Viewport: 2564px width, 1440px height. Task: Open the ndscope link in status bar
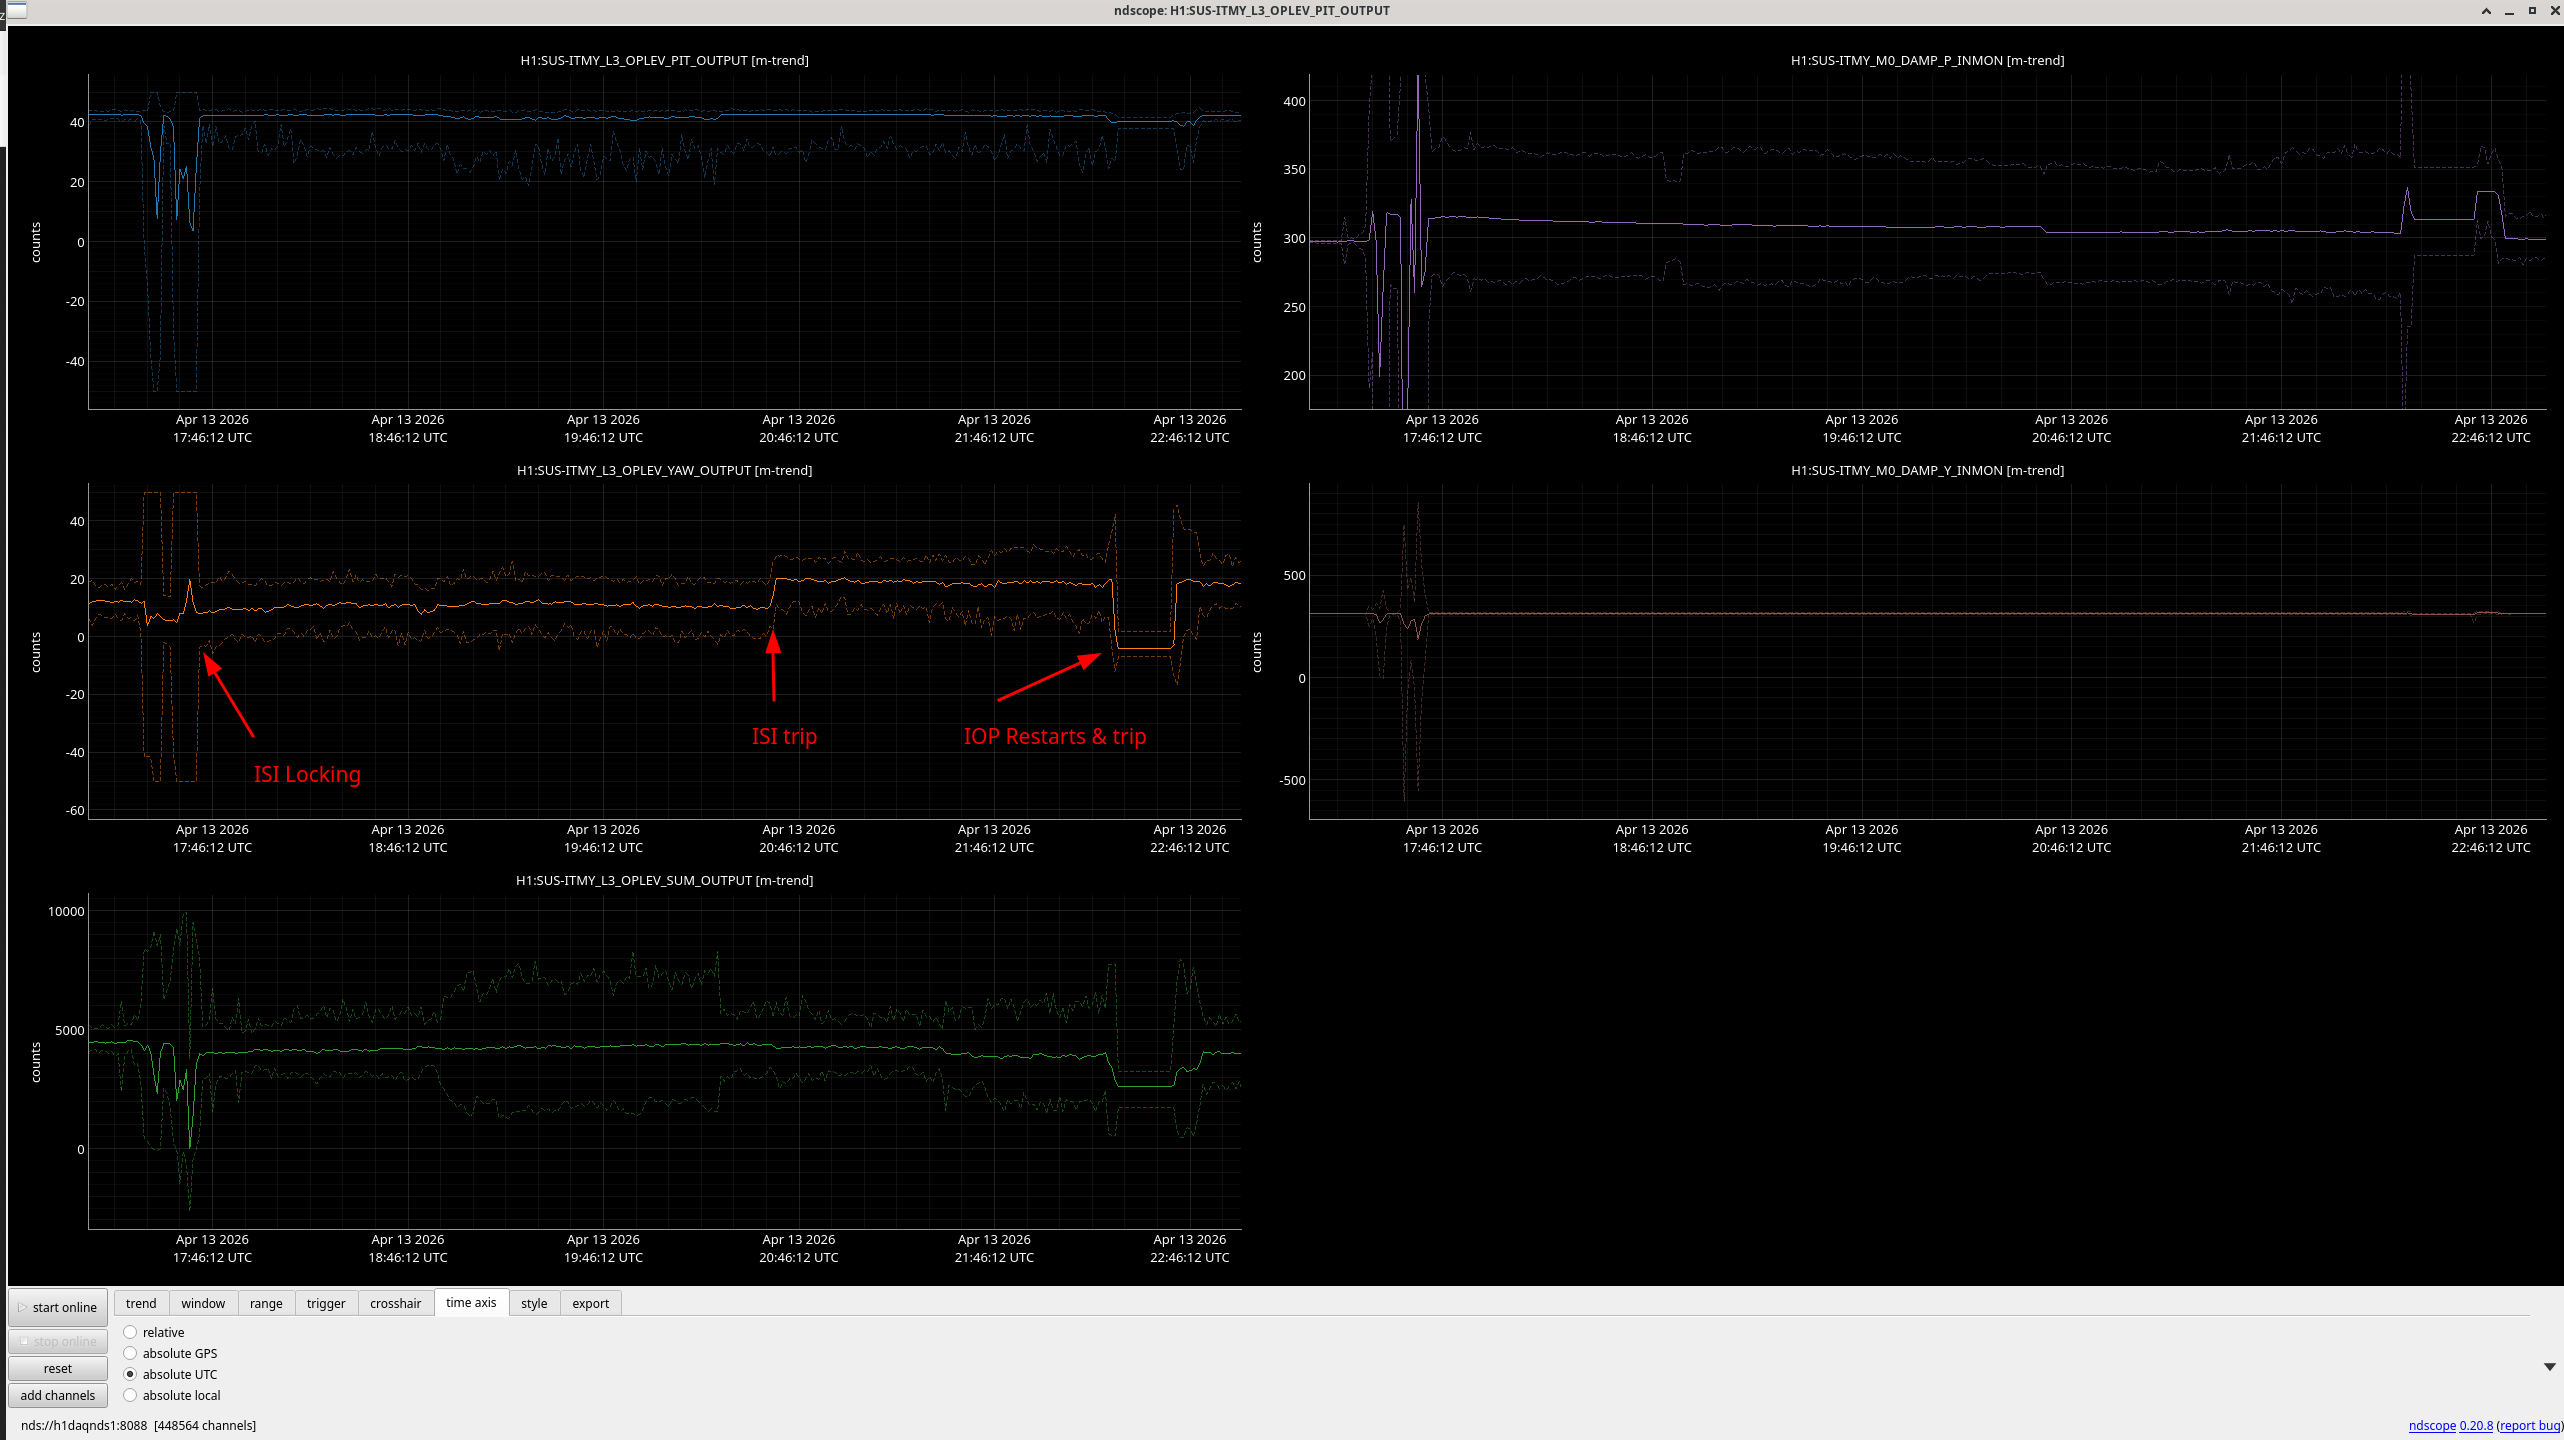point(2432,1425)
